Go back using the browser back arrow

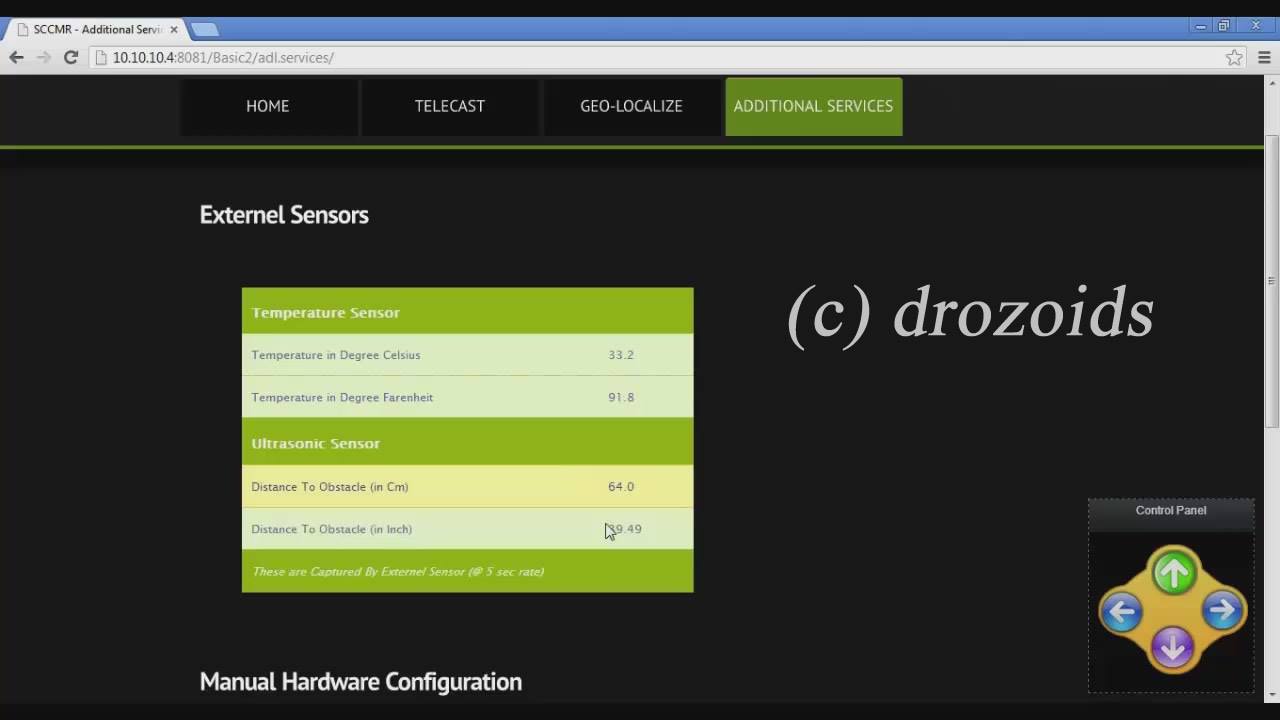[x=16, y=58]
